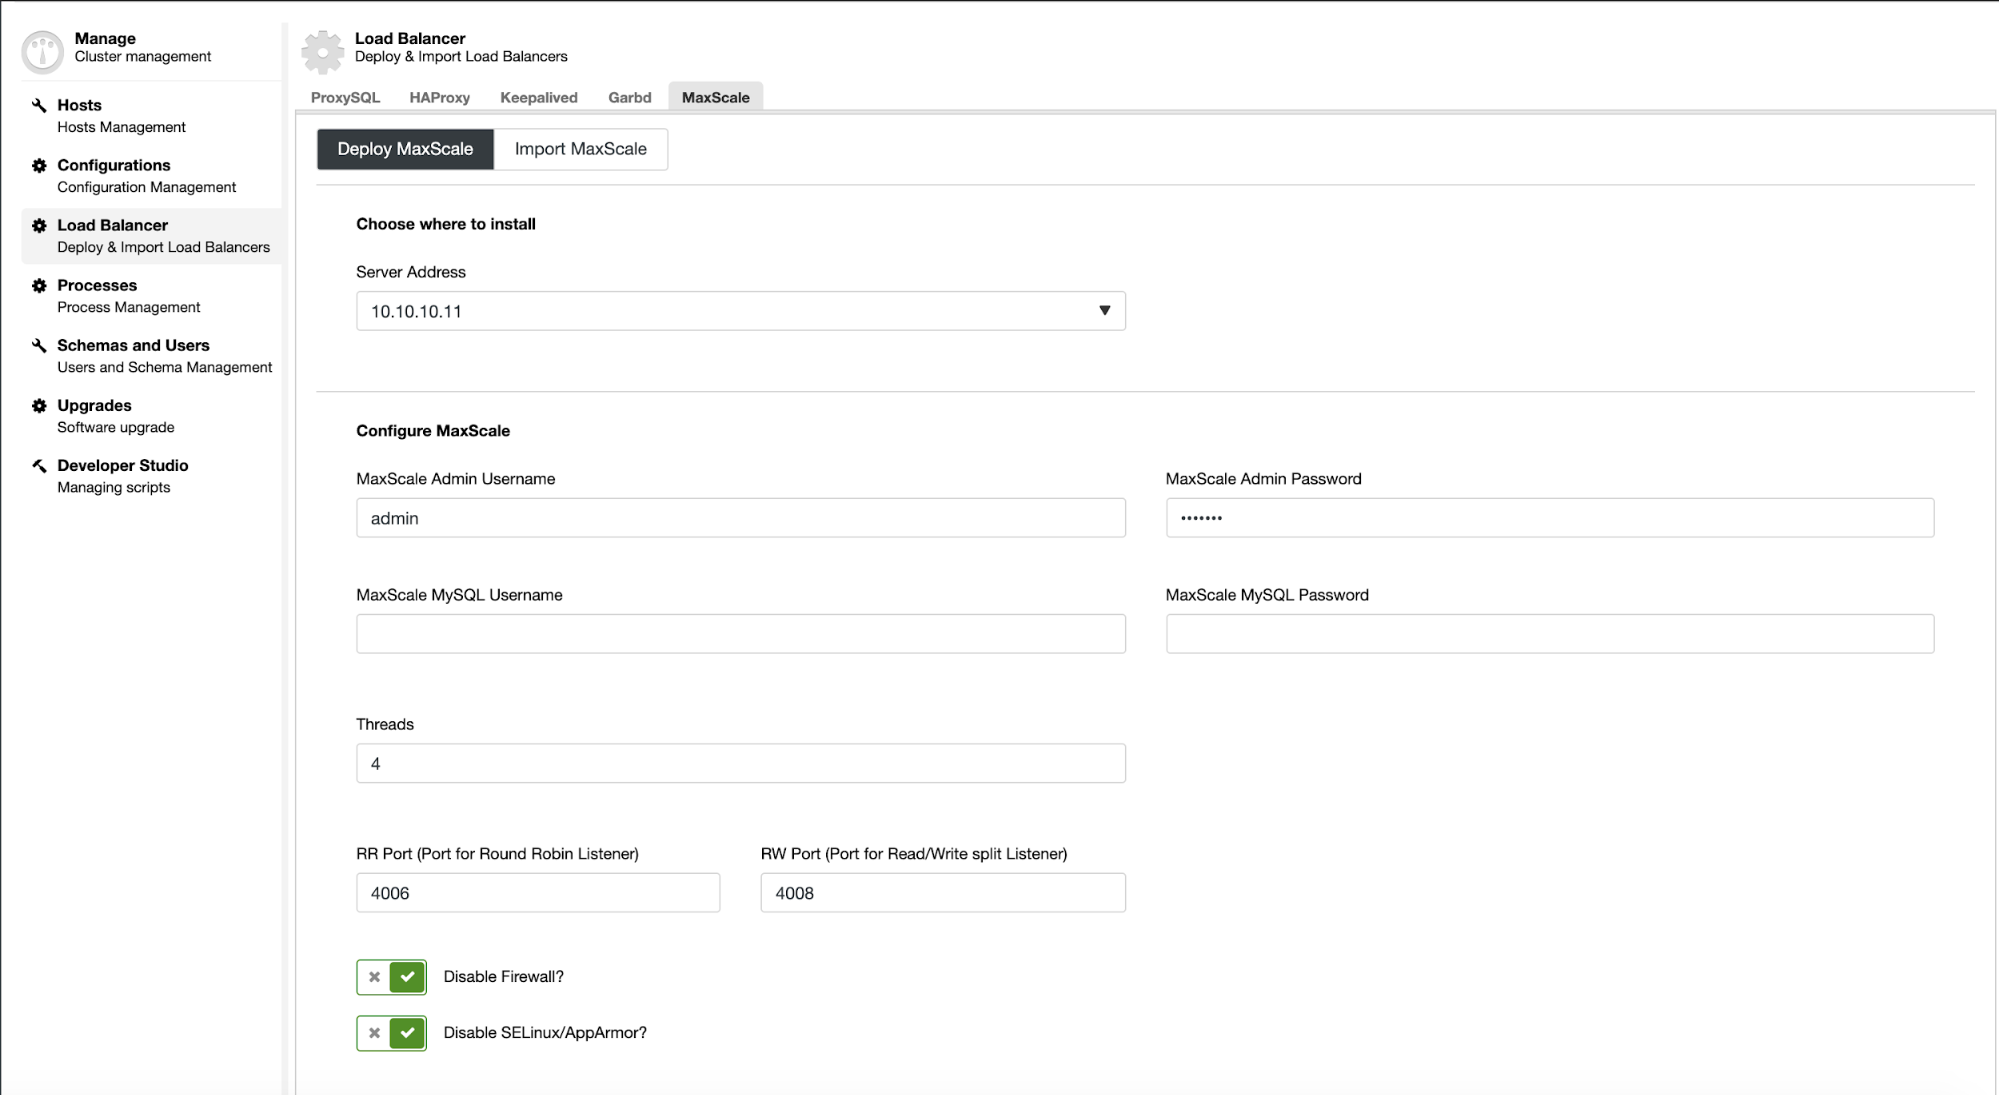Viewport: 1999px width, 1096px height.
Task: Click the Threads input field
Action: coord(741,763)
